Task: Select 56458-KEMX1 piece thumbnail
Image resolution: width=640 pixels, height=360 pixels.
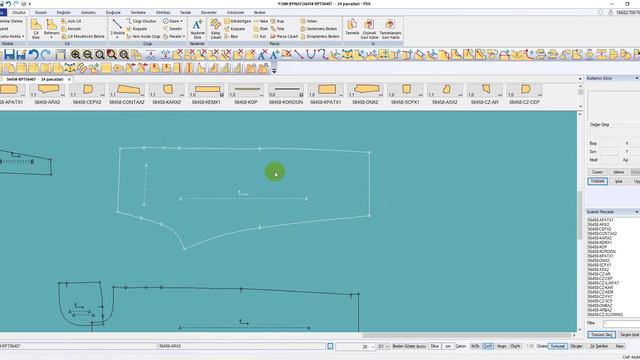Action: 206,94
